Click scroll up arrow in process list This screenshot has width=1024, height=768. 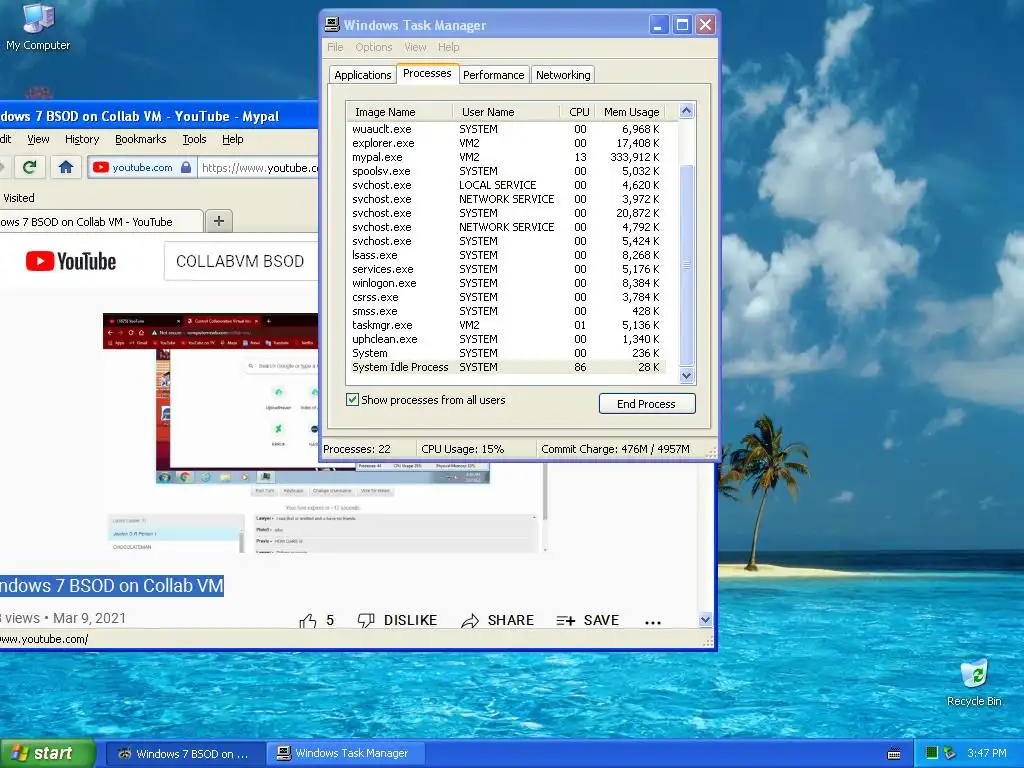[x=686, y=111]
